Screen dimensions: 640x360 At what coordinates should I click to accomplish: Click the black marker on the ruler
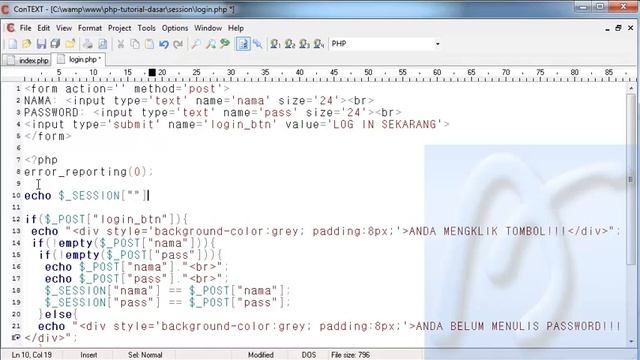tap(152, 72)
